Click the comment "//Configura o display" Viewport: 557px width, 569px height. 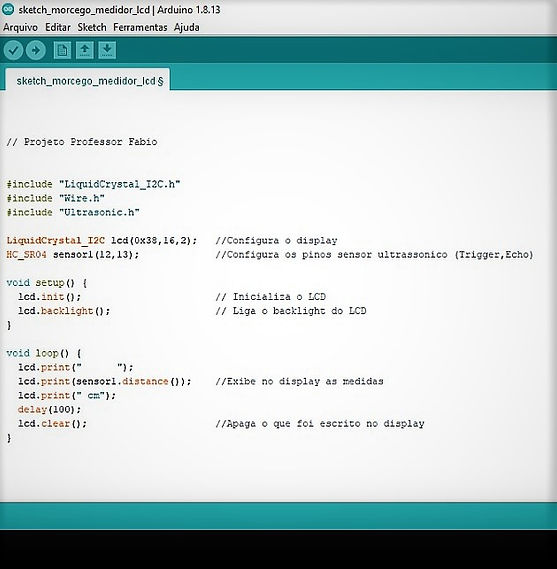point(277,241)
